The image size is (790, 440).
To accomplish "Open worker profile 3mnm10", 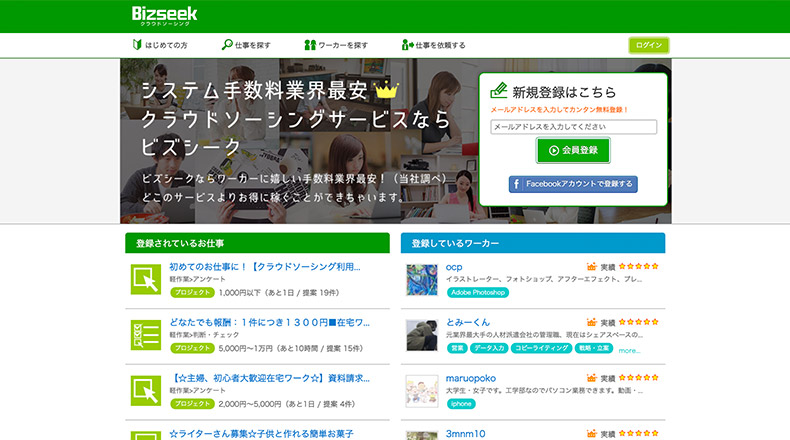I will pos(465,433).
